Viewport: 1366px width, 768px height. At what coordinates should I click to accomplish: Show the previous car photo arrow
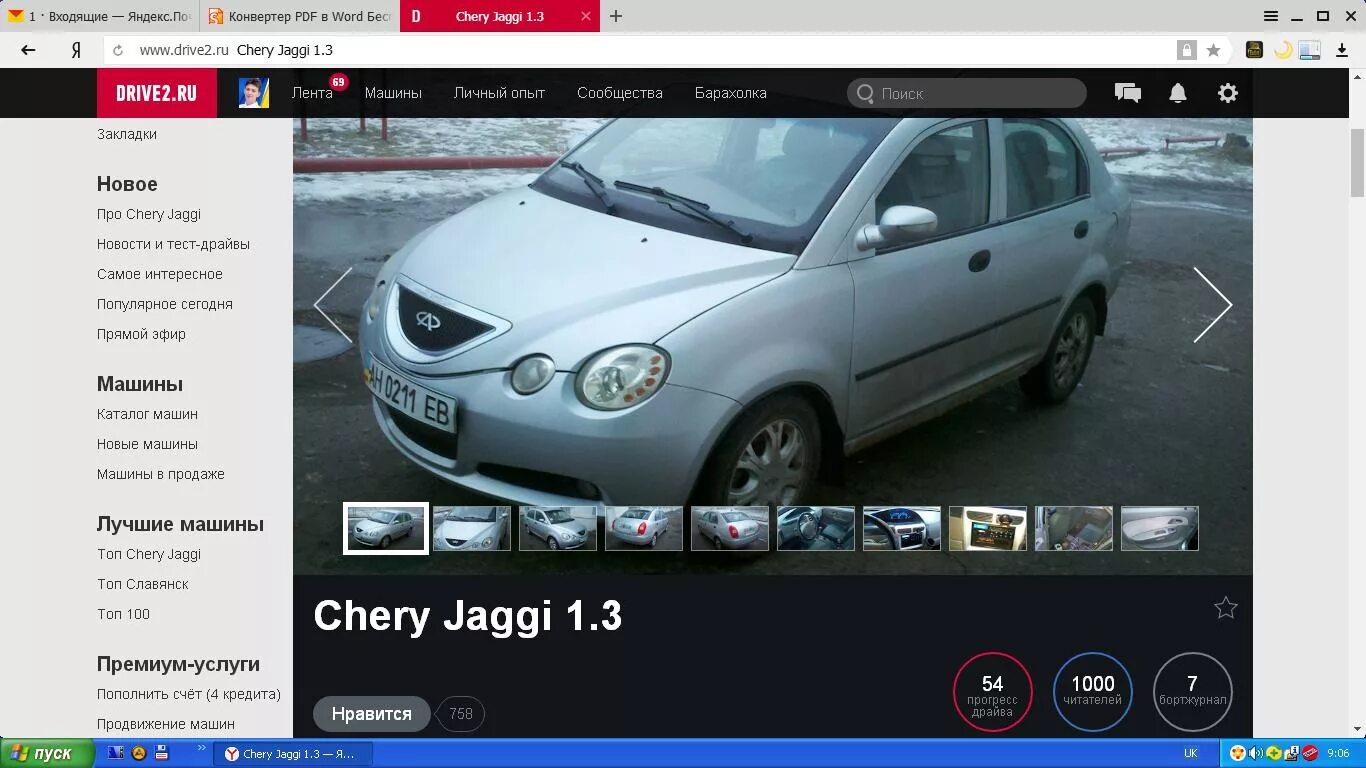[333, 305]
